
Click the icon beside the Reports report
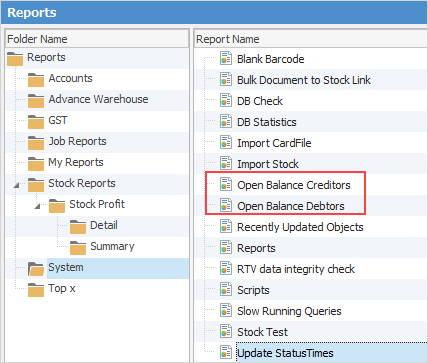[x=226, y=248]
